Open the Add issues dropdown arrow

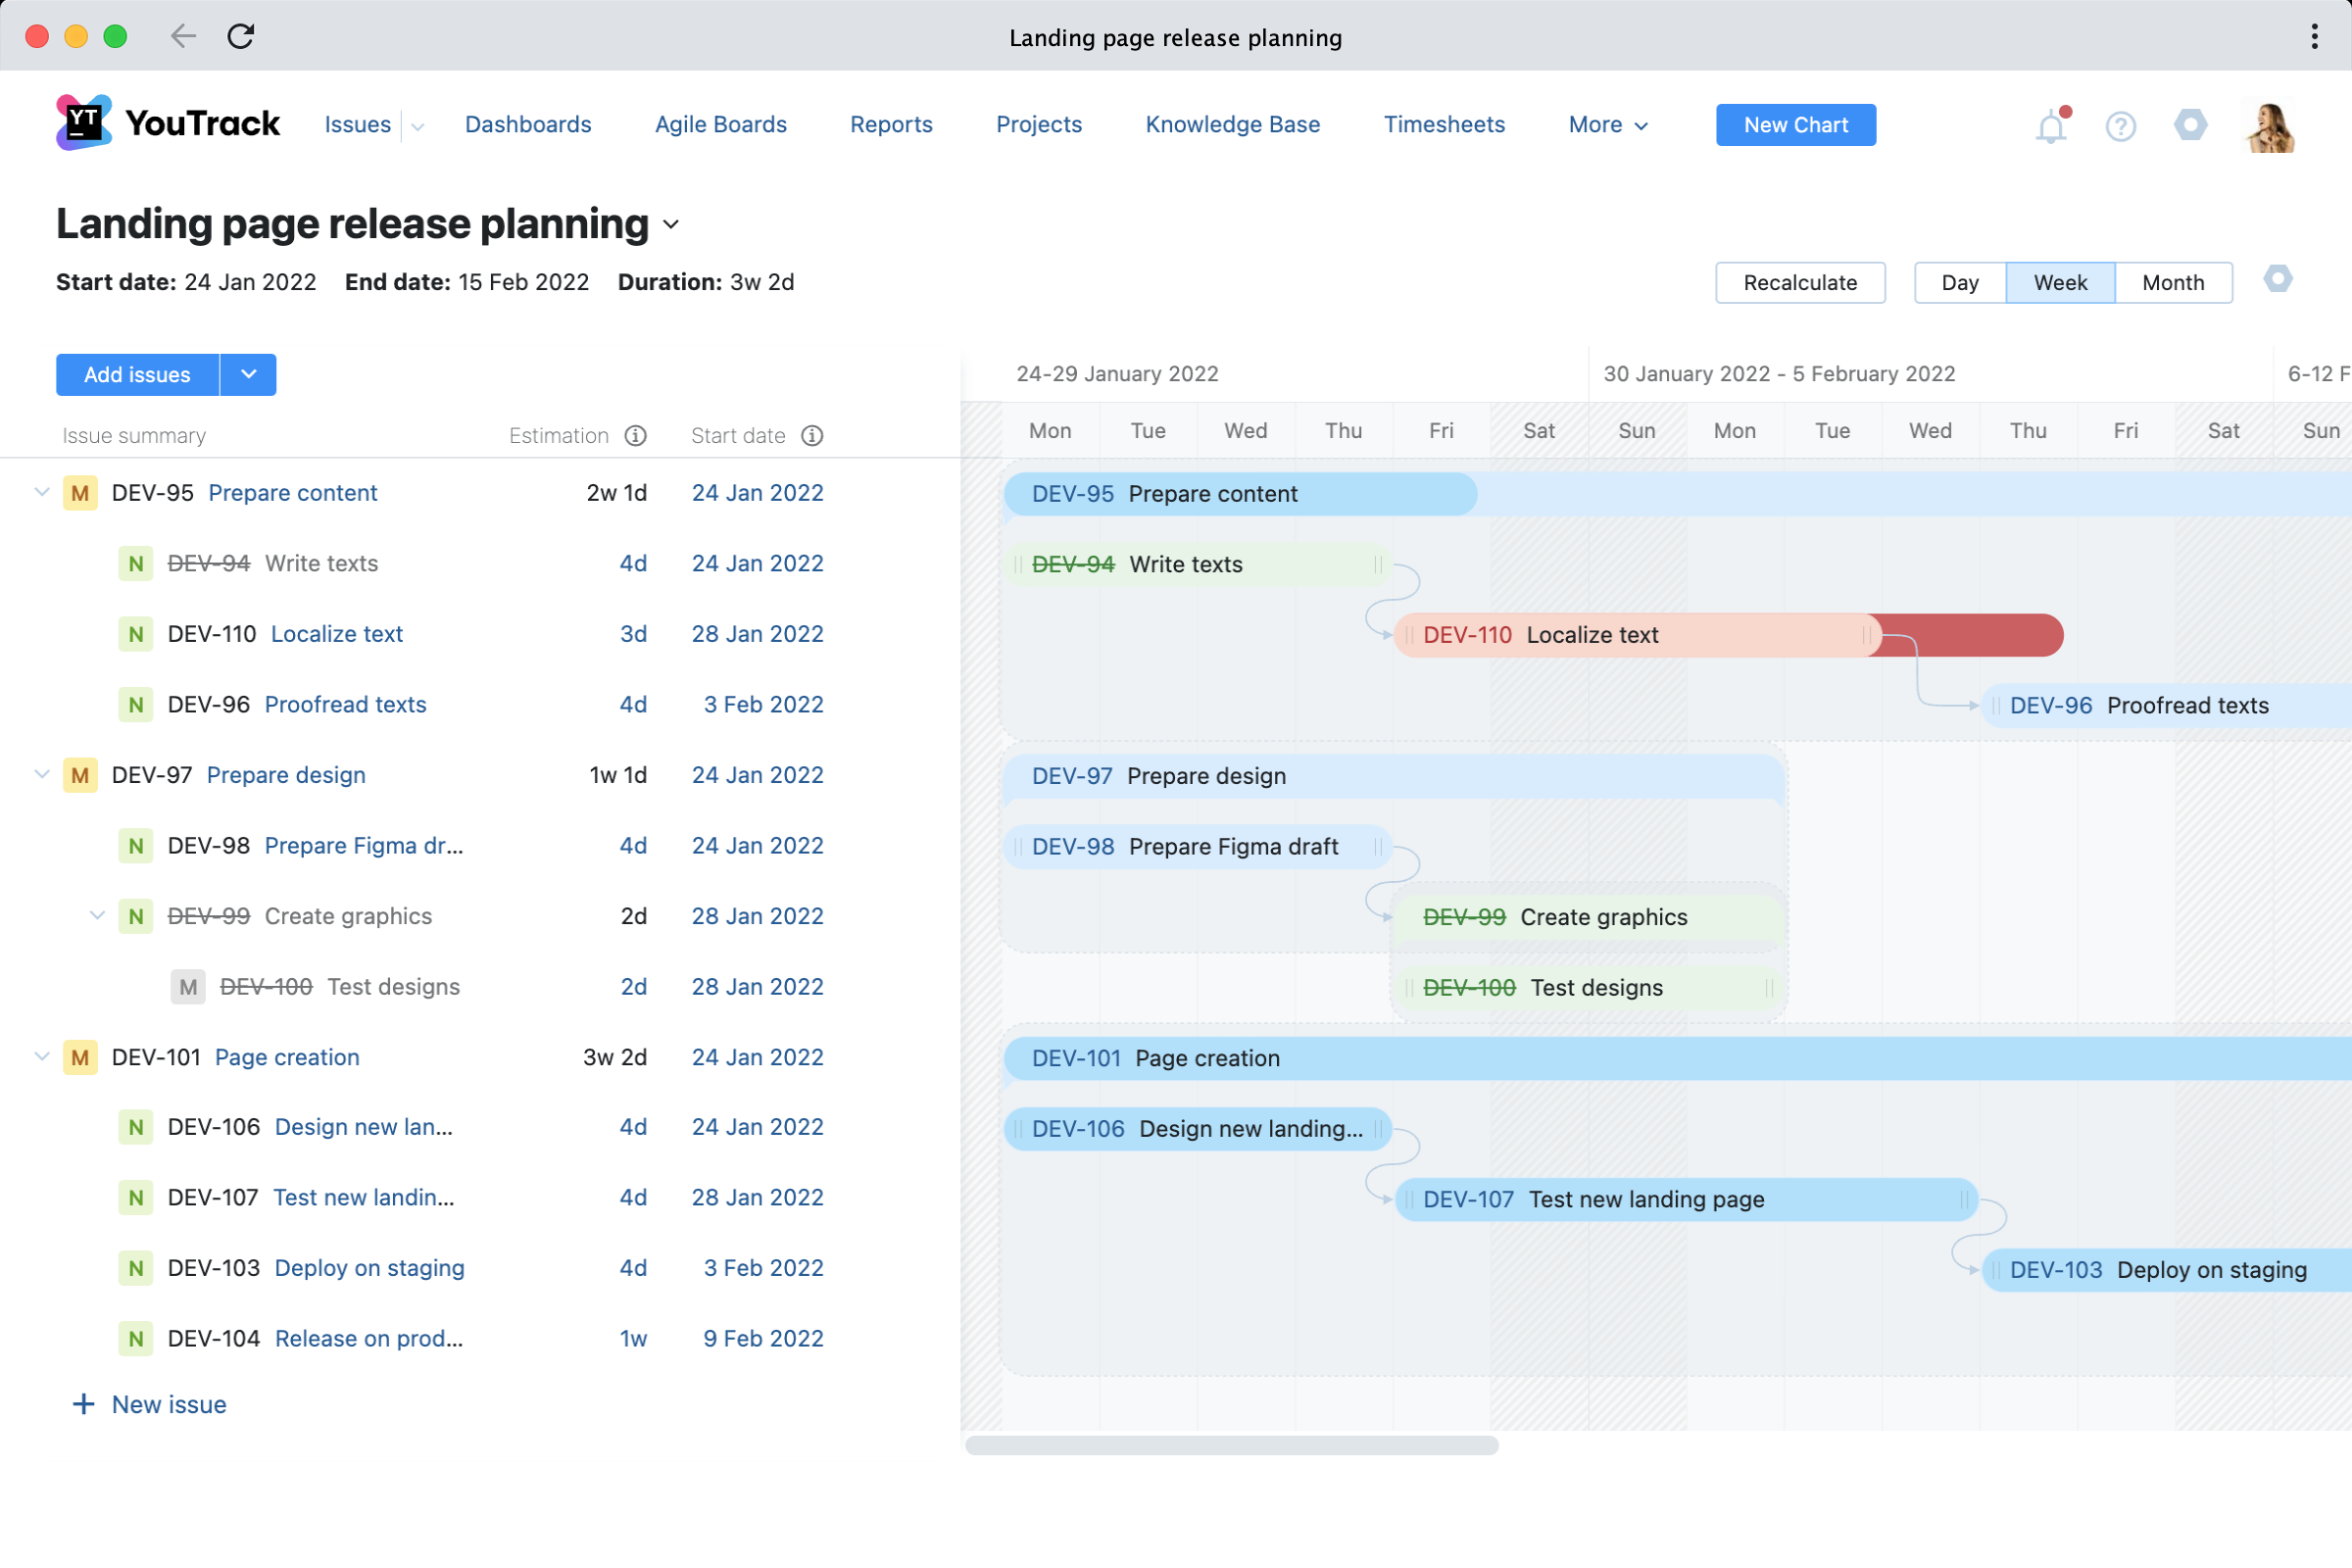[x=248, y=375]
